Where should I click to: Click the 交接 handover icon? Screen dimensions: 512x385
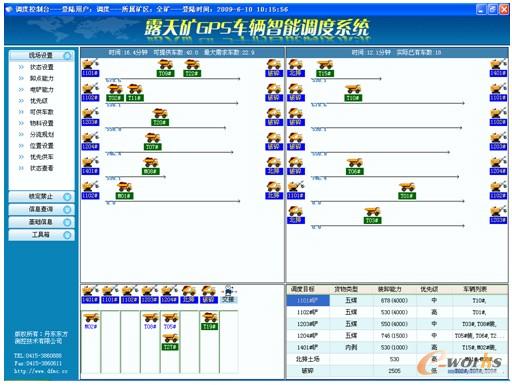[228, 294]
